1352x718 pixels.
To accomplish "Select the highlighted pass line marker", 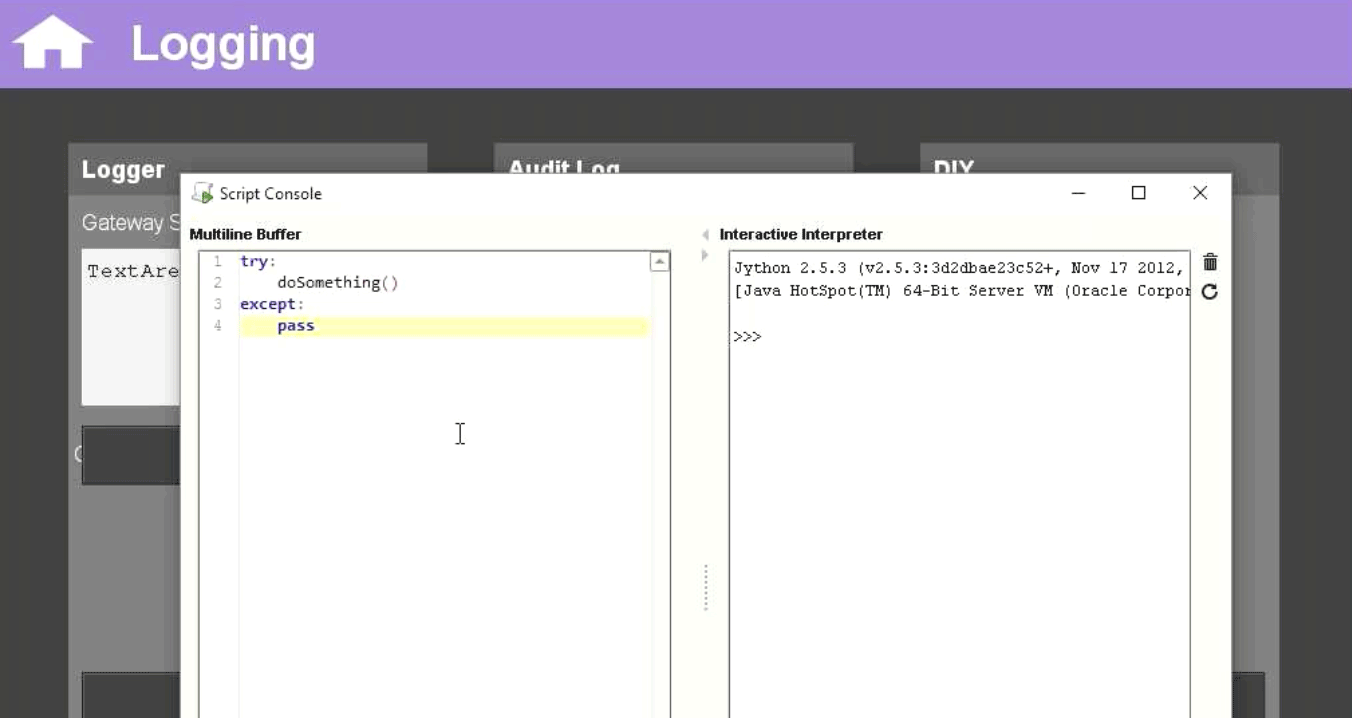I will click(295, 325).
